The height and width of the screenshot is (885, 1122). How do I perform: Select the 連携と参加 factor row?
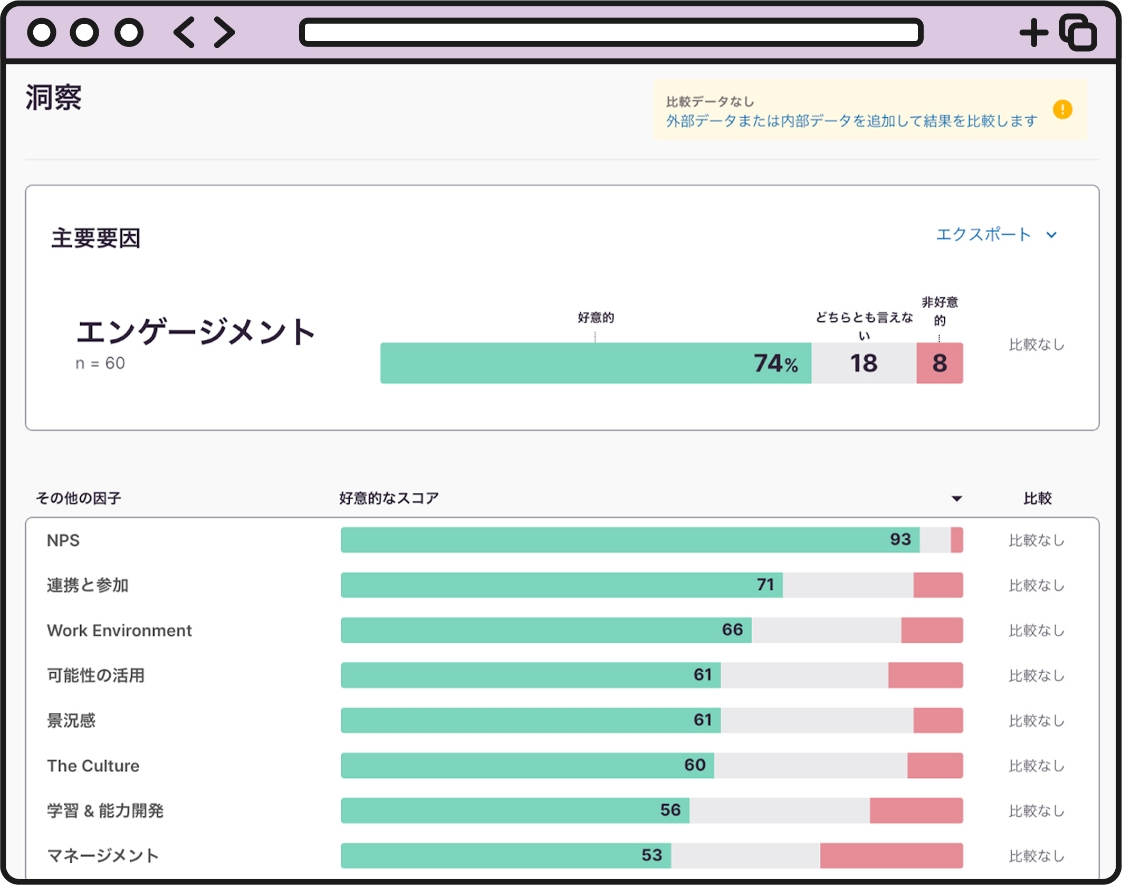(88, 585)
